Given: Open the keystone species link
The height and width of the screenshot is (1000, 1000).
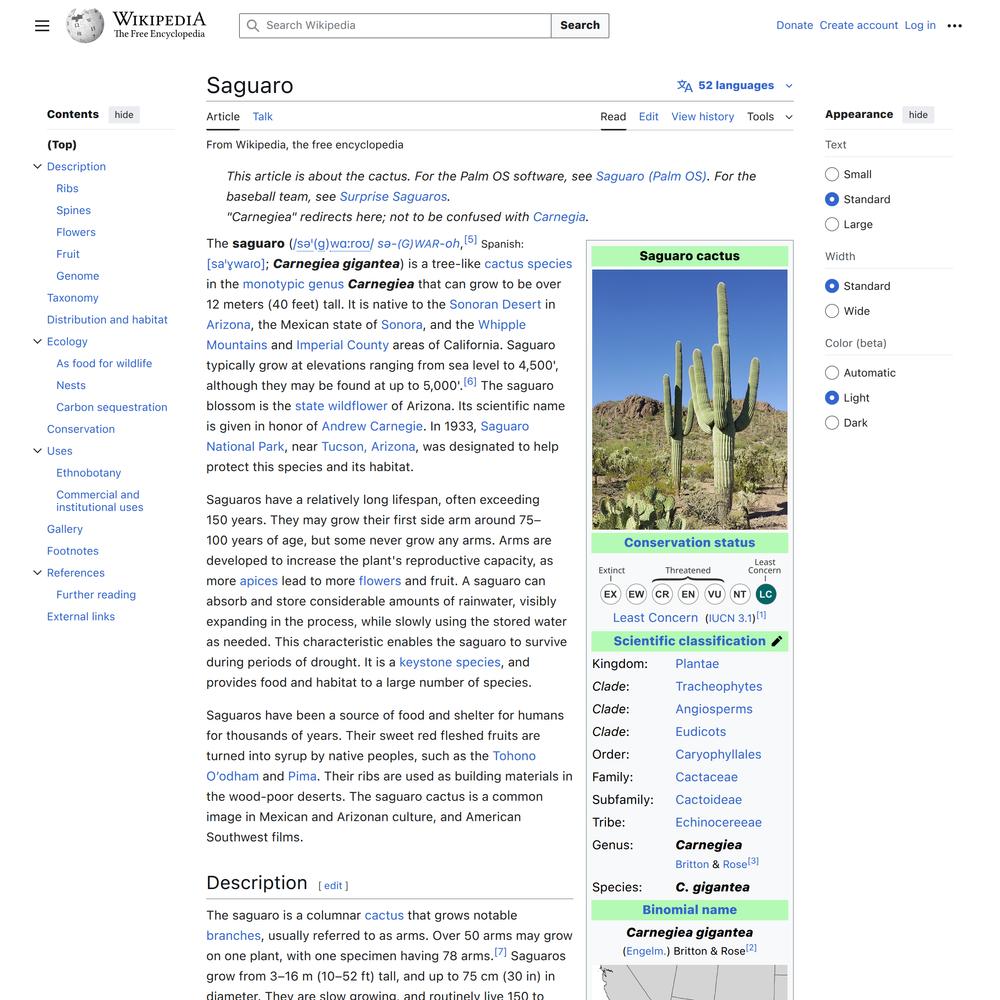Looking at the screenshot, I should (x=450, y=662).
